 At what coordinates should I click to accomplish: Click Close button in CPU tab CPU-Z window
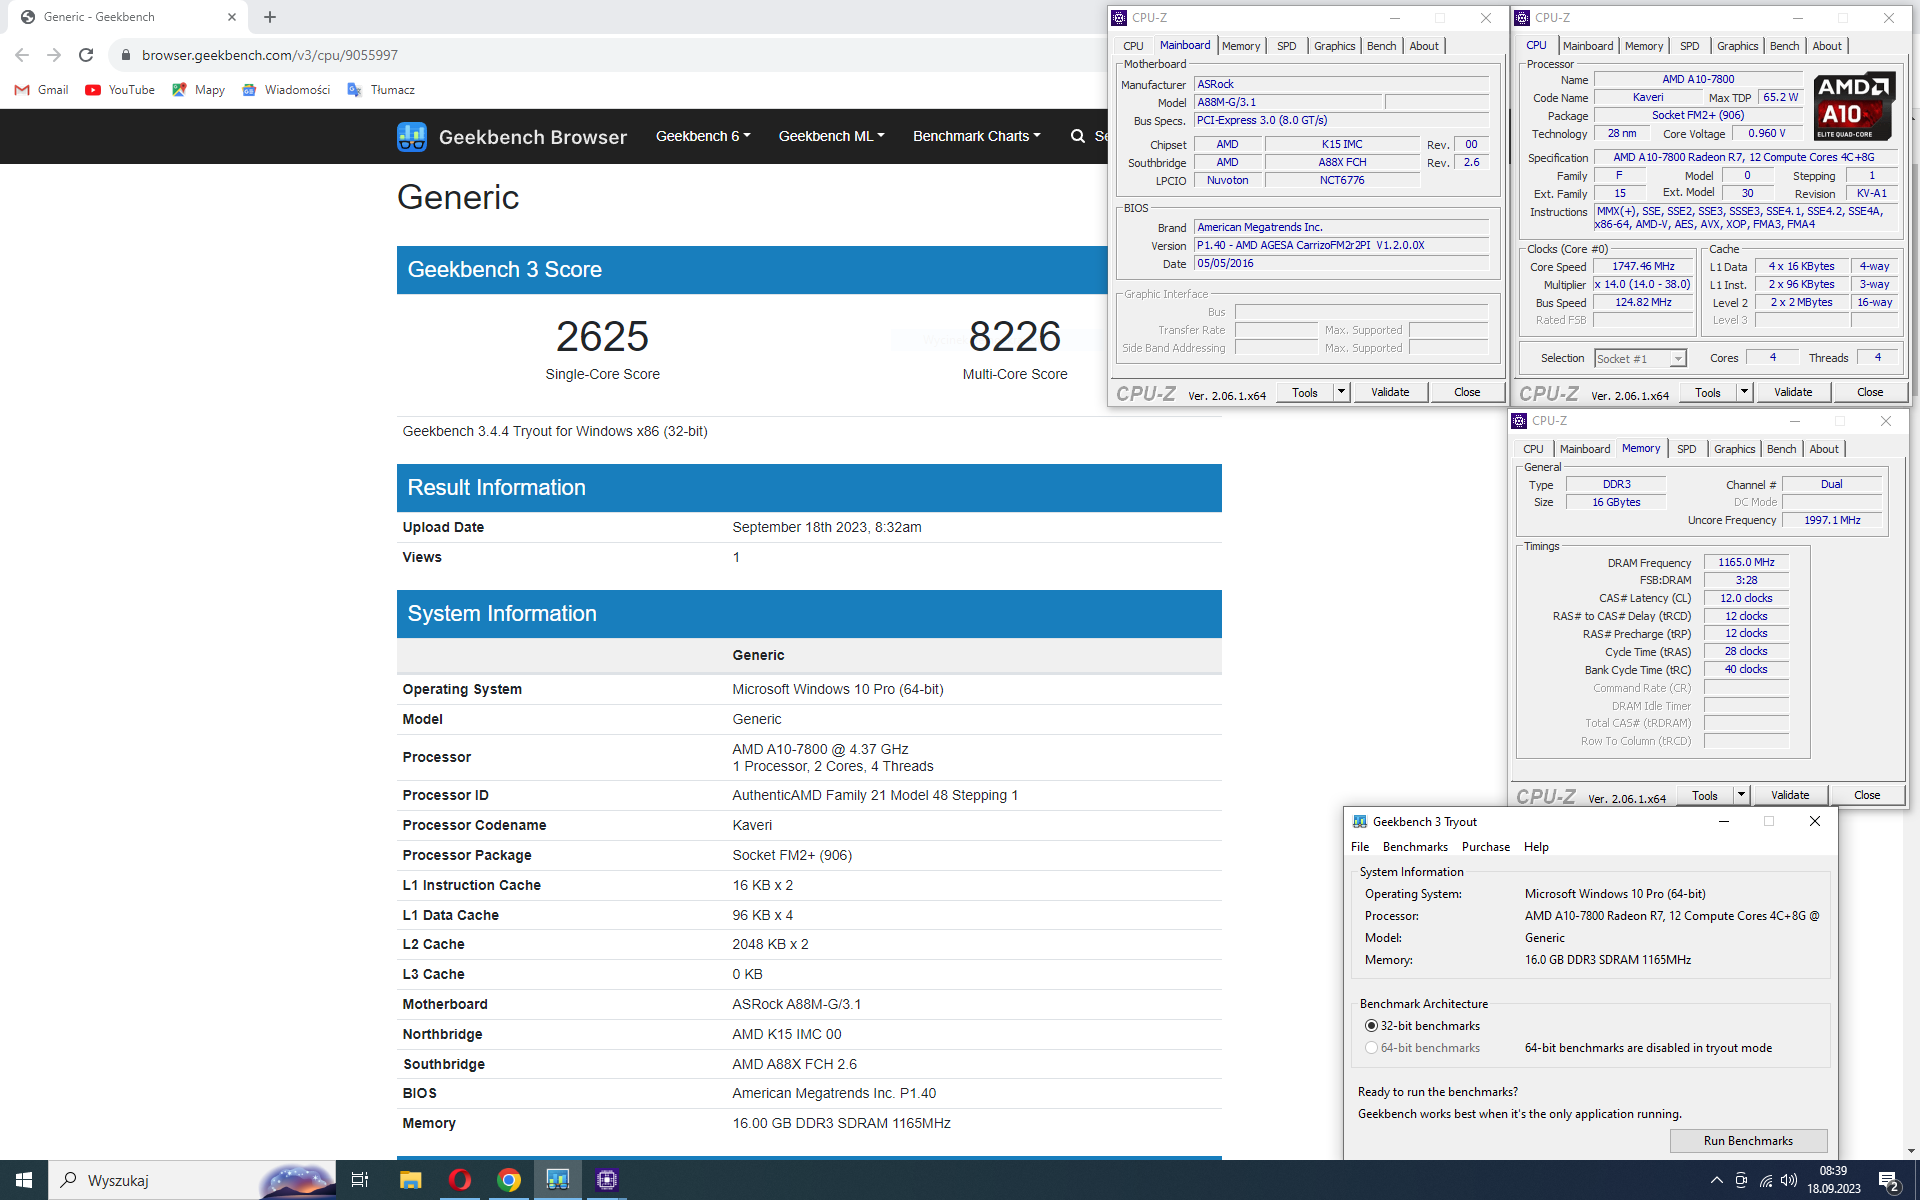click(x=1869, y=392)
